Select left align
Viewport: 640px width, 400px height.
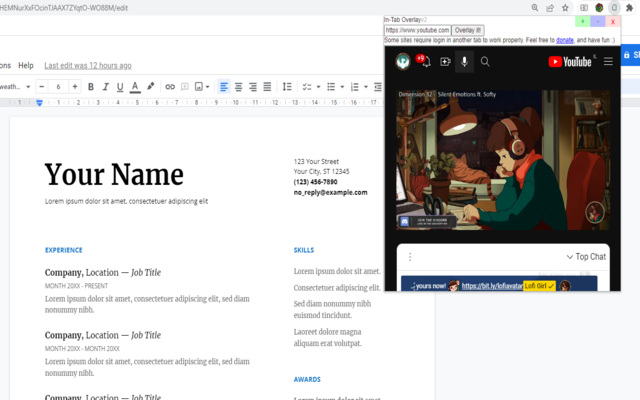point(224,87)
